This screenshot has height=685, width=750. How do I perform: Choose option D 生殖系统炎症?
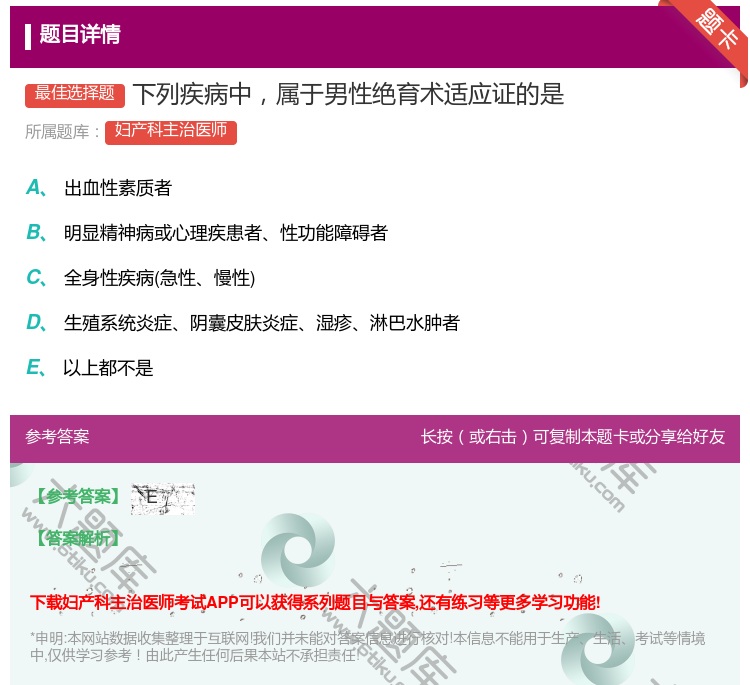pyautogui.click(x=243, y=323)
